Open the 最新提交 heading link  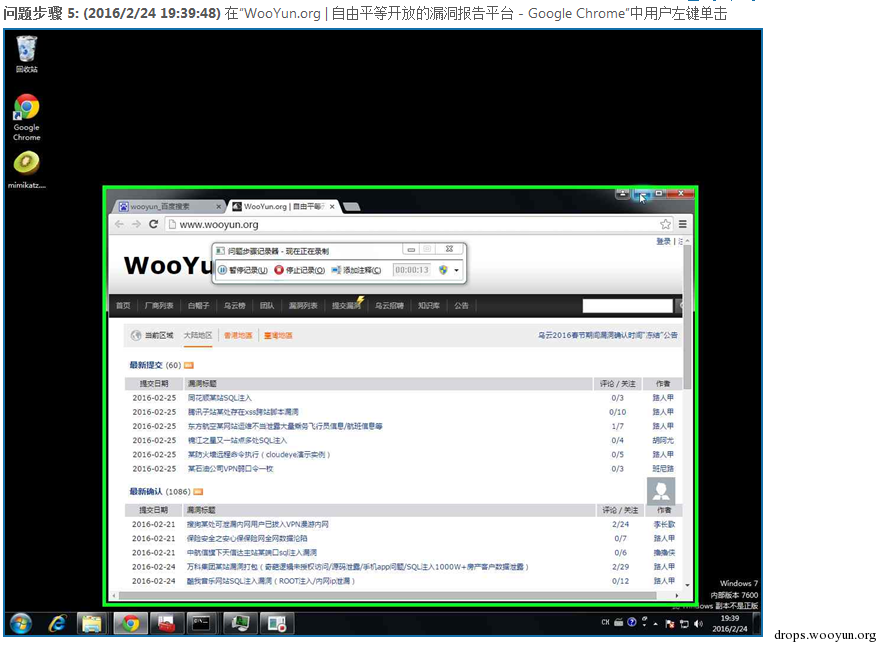pos(146,365)
